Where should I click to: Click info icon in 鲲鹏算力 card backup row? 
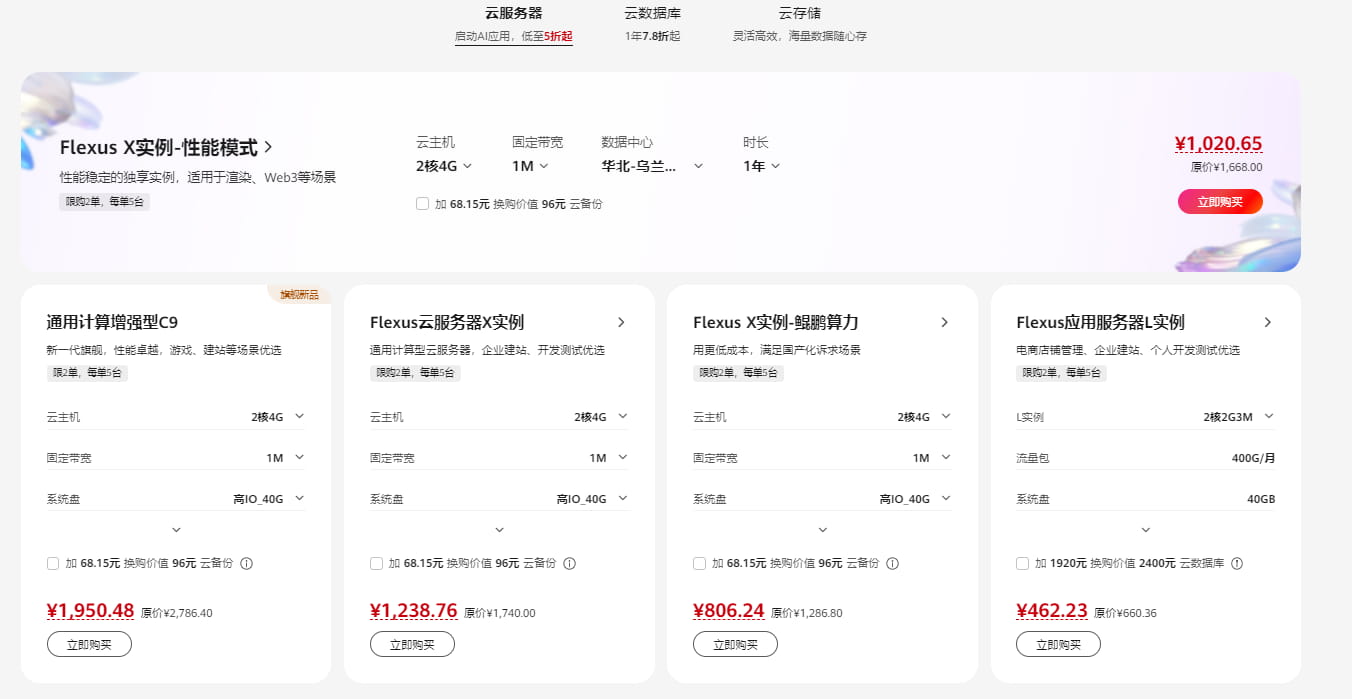pyautogui.click(x=893, y=563)
